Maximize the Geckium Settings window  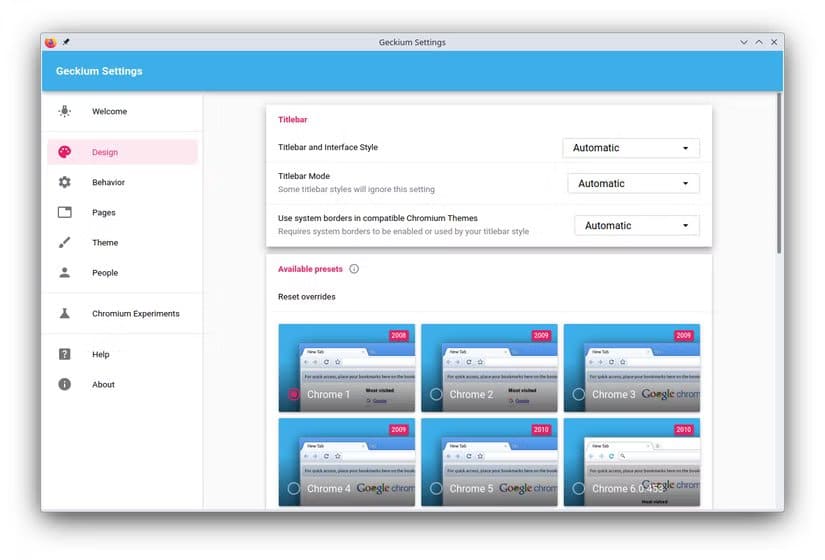(x=759, y=42)
